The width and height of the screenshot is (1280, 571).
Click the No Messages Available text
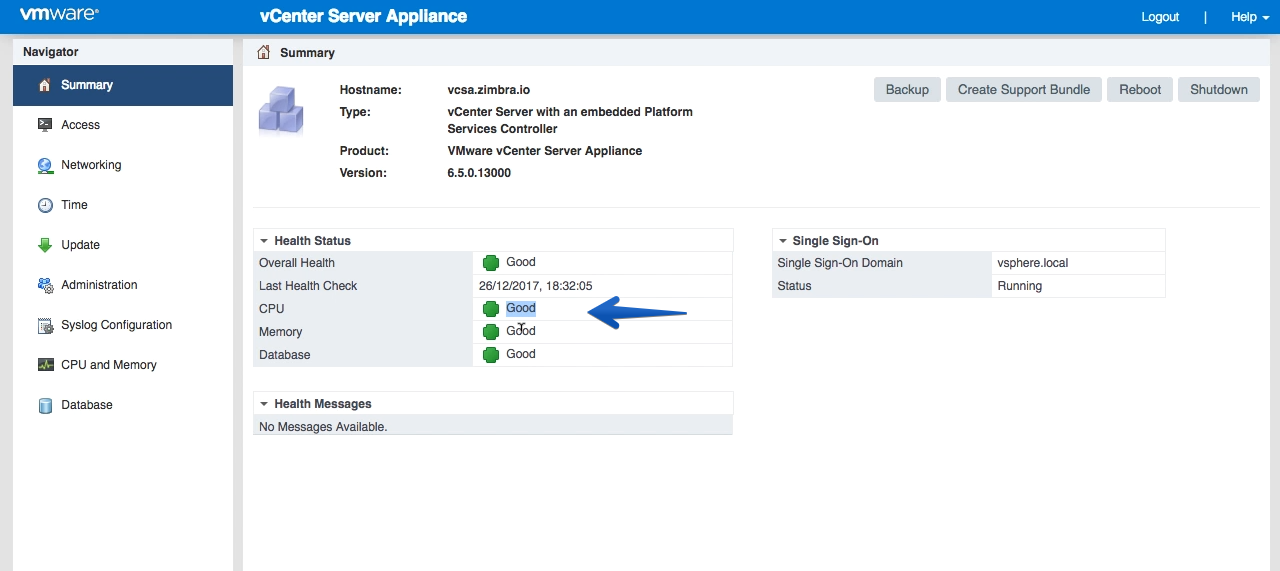click(x=323, y=427)
